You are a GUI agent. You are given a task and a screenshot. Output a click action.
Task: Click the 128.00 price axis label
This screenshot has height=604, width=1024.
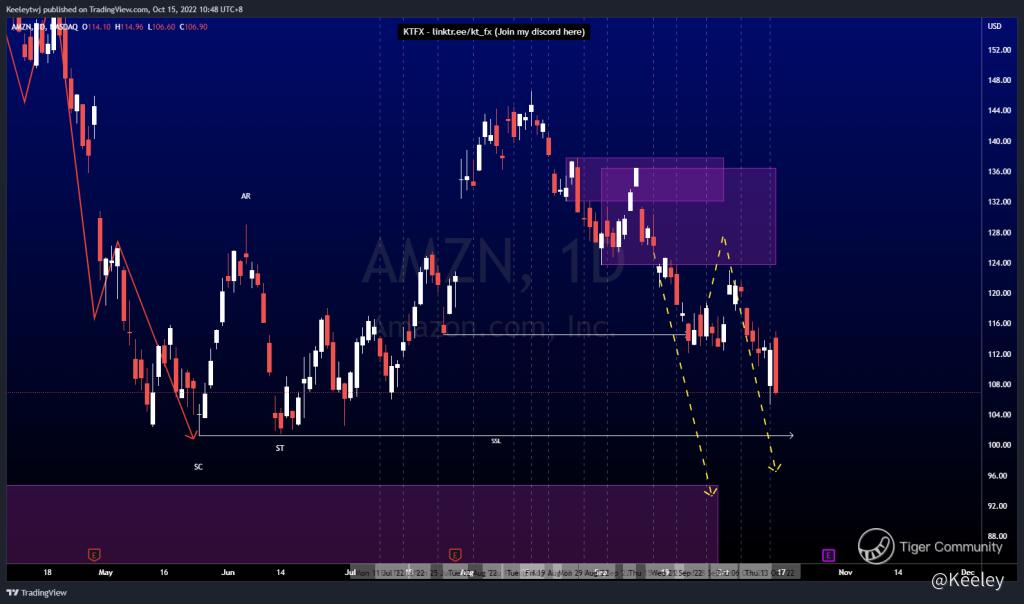point(999,232)
